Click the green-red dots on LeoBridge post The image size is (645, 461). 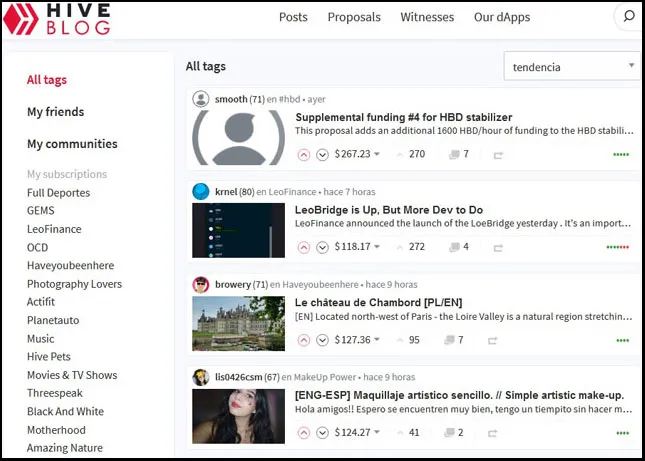click(618, 247)
